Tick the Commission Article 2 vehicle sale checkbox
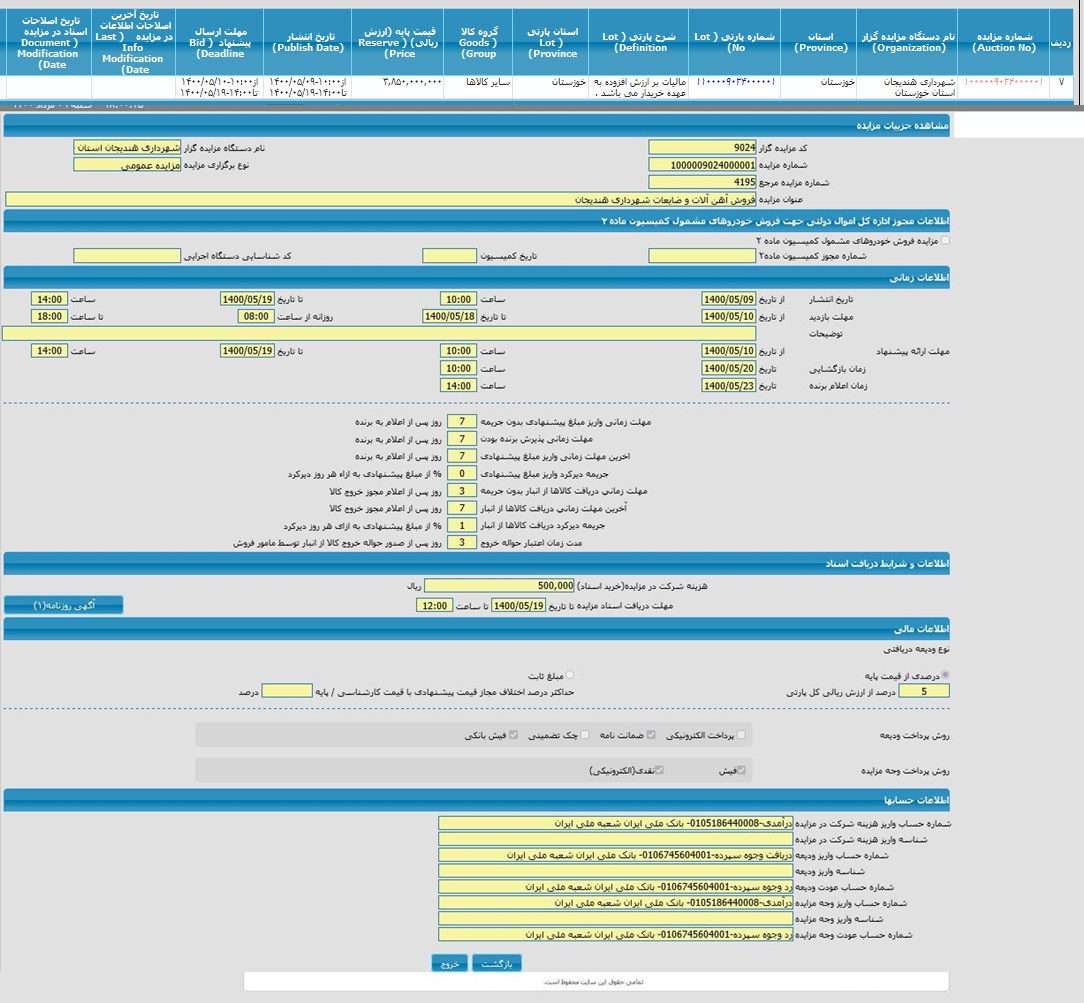 [946, 240]
